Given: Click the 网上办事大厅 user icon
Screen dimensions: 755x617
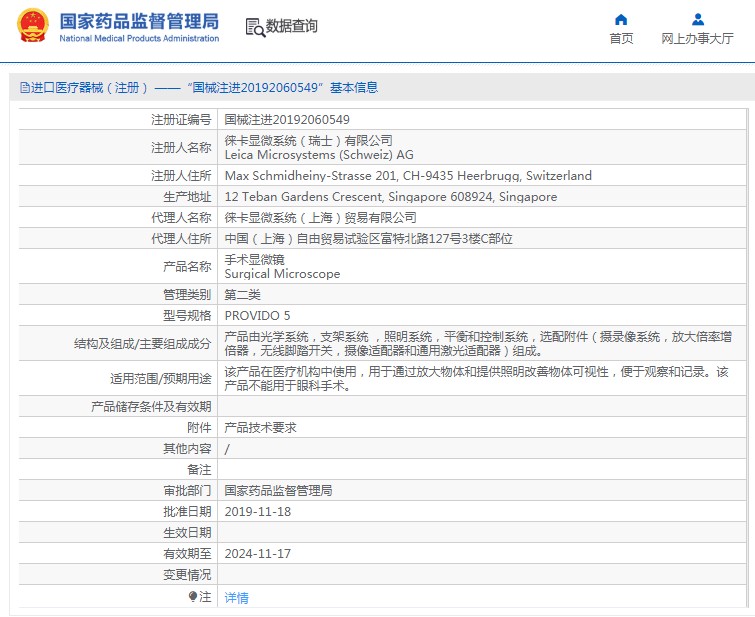Looking at the screenshot, I should pos(698,19).
